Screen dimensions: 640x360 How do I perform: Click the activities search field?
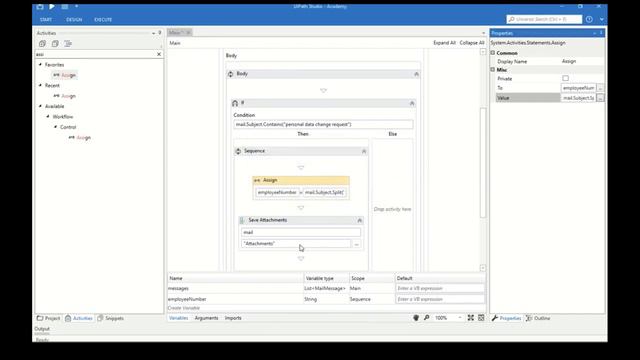(96, 54)
